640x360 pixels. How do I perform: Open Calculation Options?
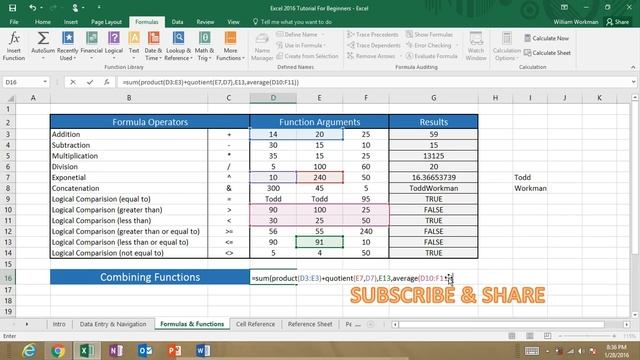[x=507, y=47]
